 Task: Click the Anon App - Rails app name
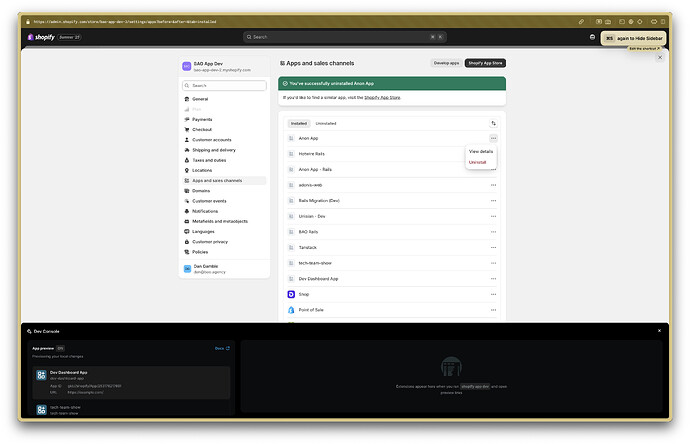pyautogui.click(x=315, y=169)
